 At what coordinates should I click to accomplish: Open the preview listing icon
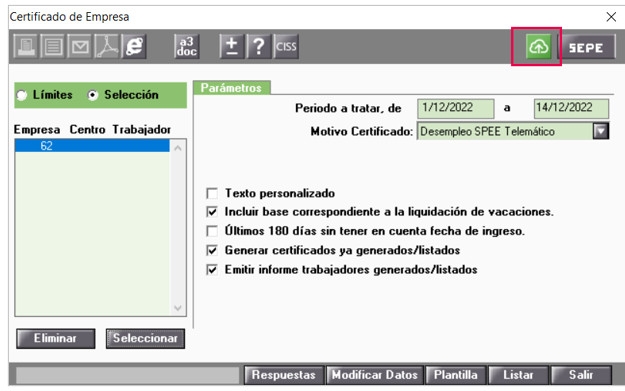click(x=53, y=47)
